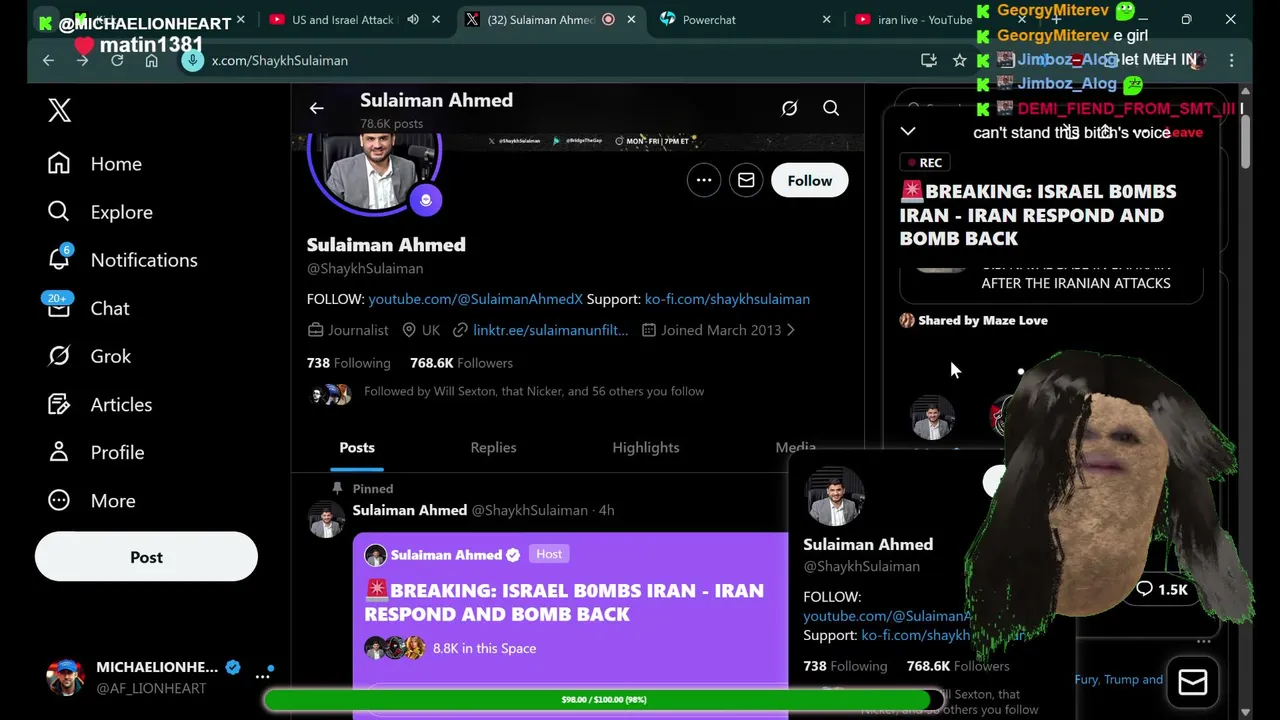Viewport: 1280px width, 720px height.
Task: Click the $98.00 / $100.00 donation progress bar
Action: point(604,699)
